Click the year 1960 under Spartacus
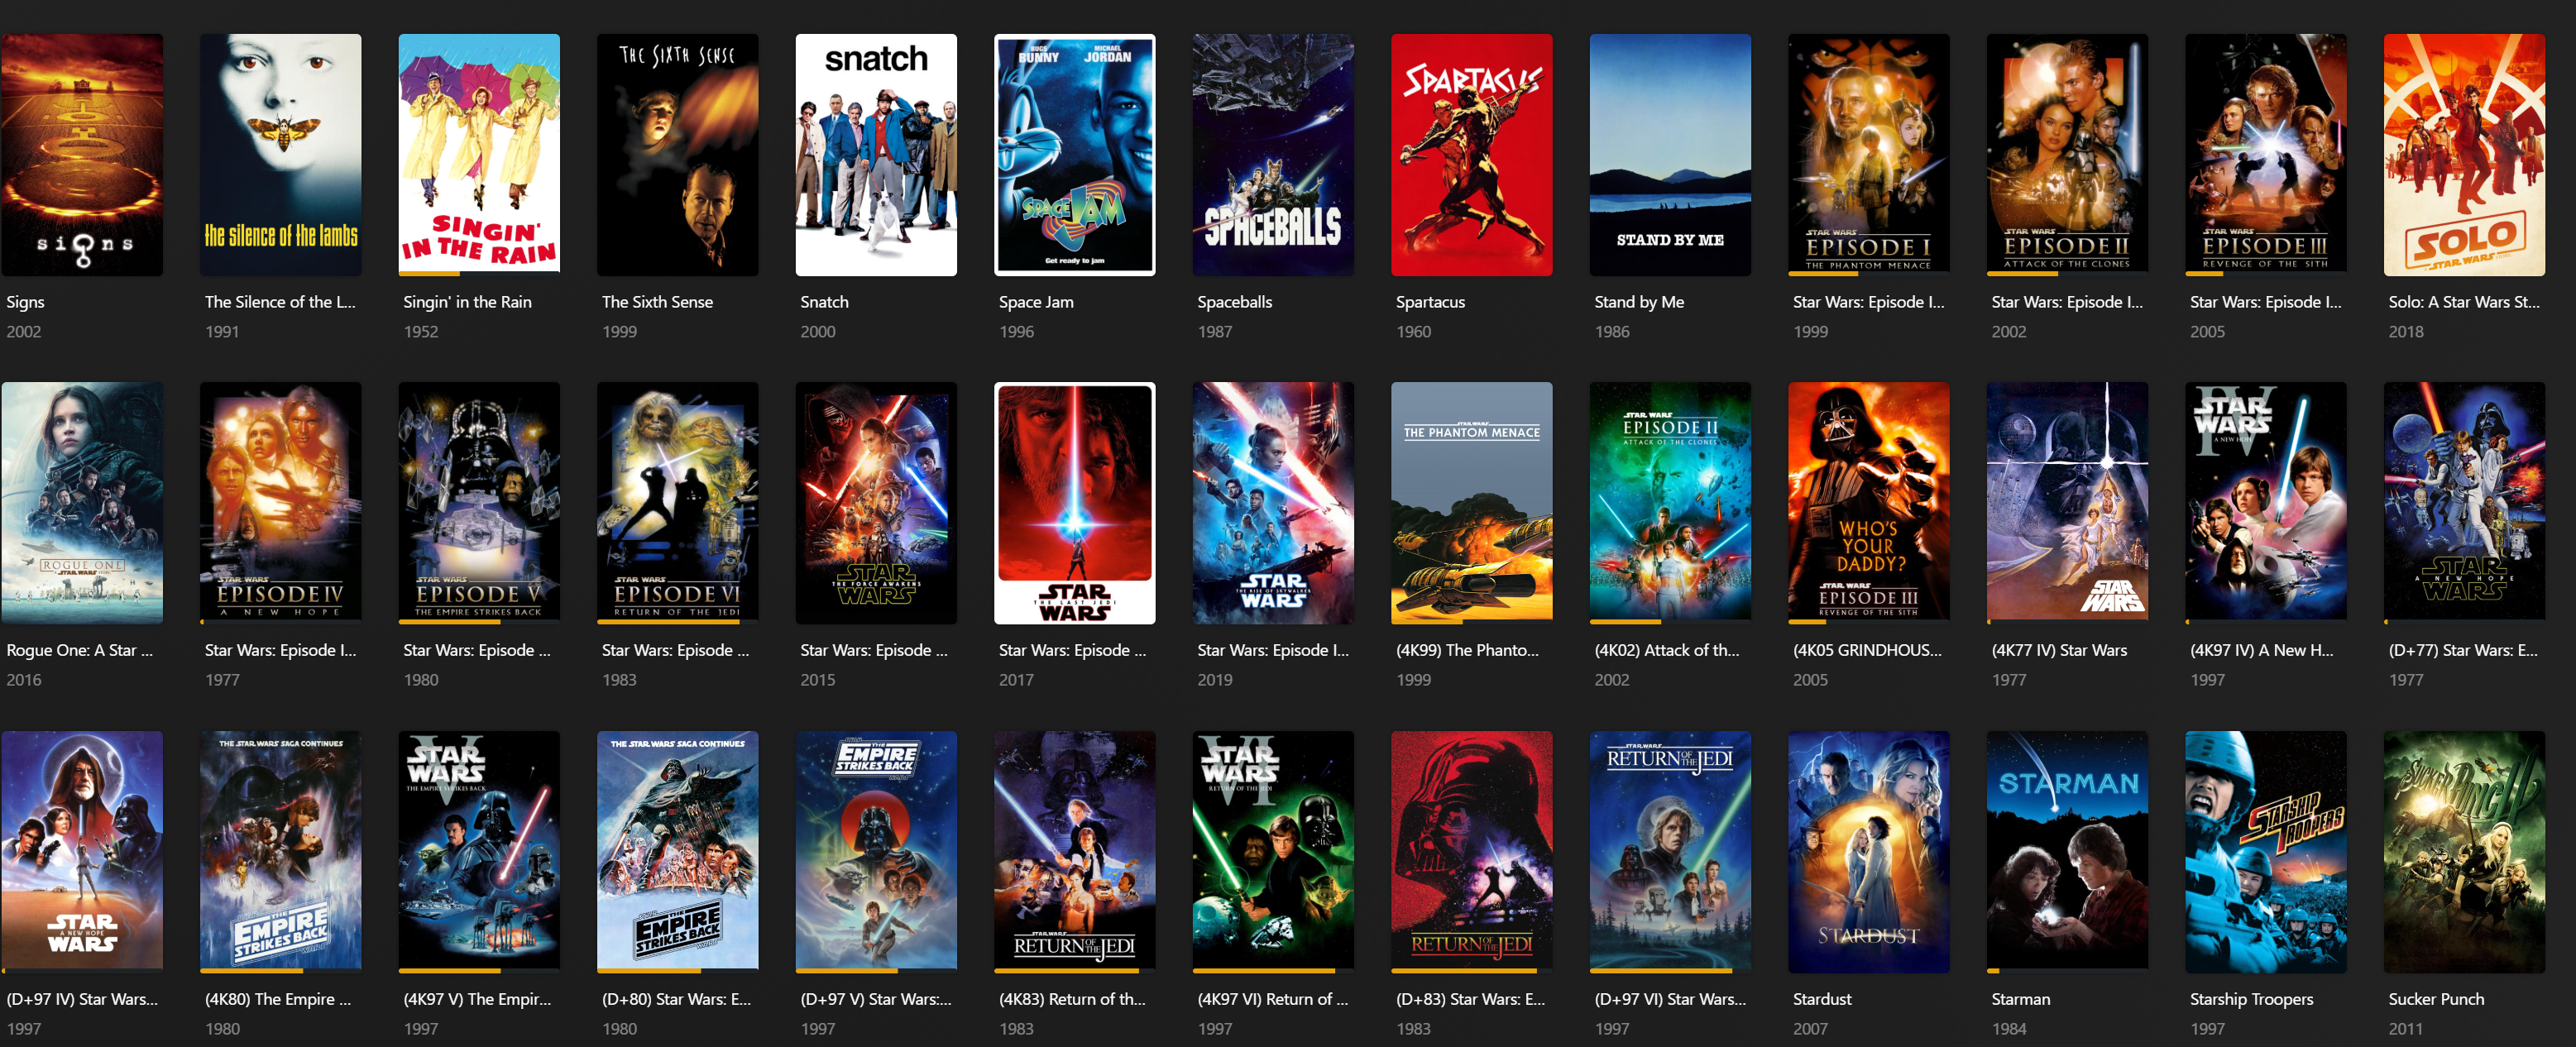Screen dimensions: 2576x1047 point(1413,332)
